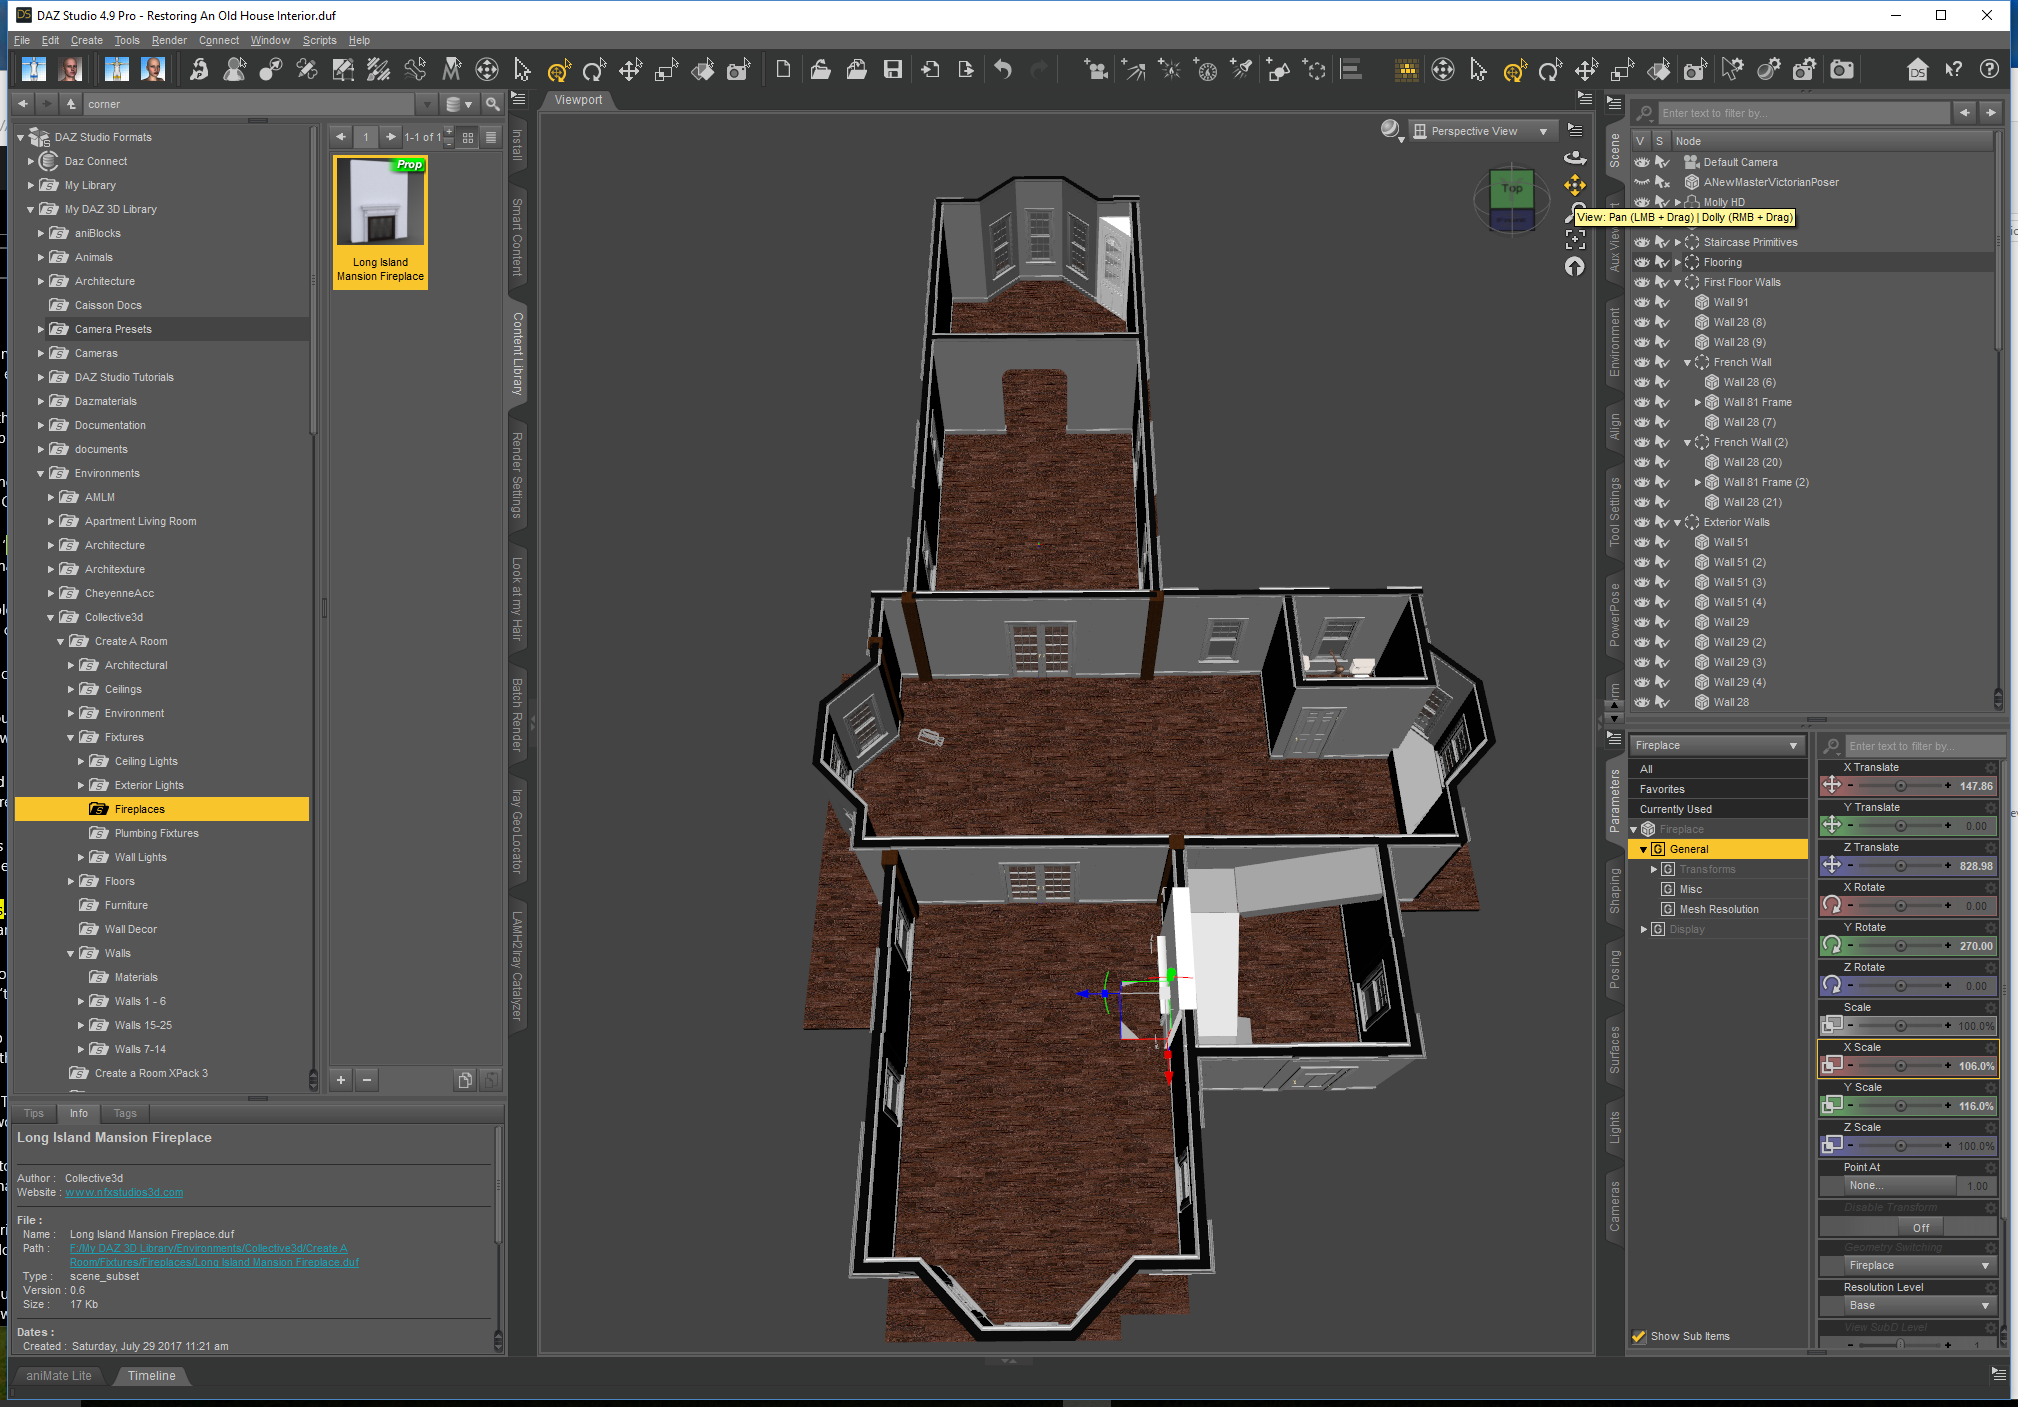The image size is (2018, 1407).
Task: Click the Y Rotate slider
Action: pos(1898,946)
